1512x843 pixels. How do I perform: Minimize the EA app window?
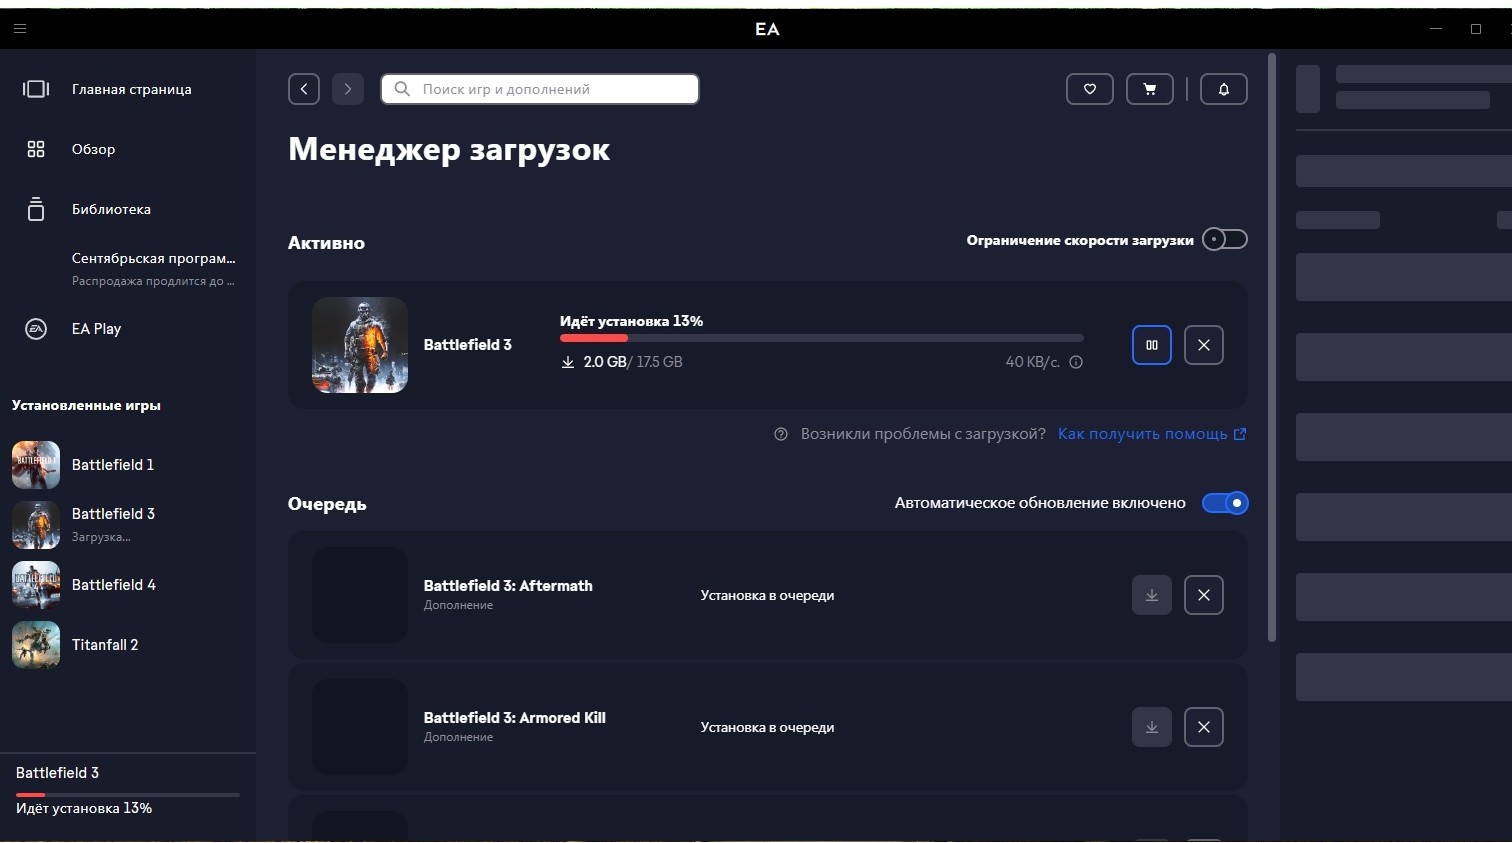coord(1436,29)
